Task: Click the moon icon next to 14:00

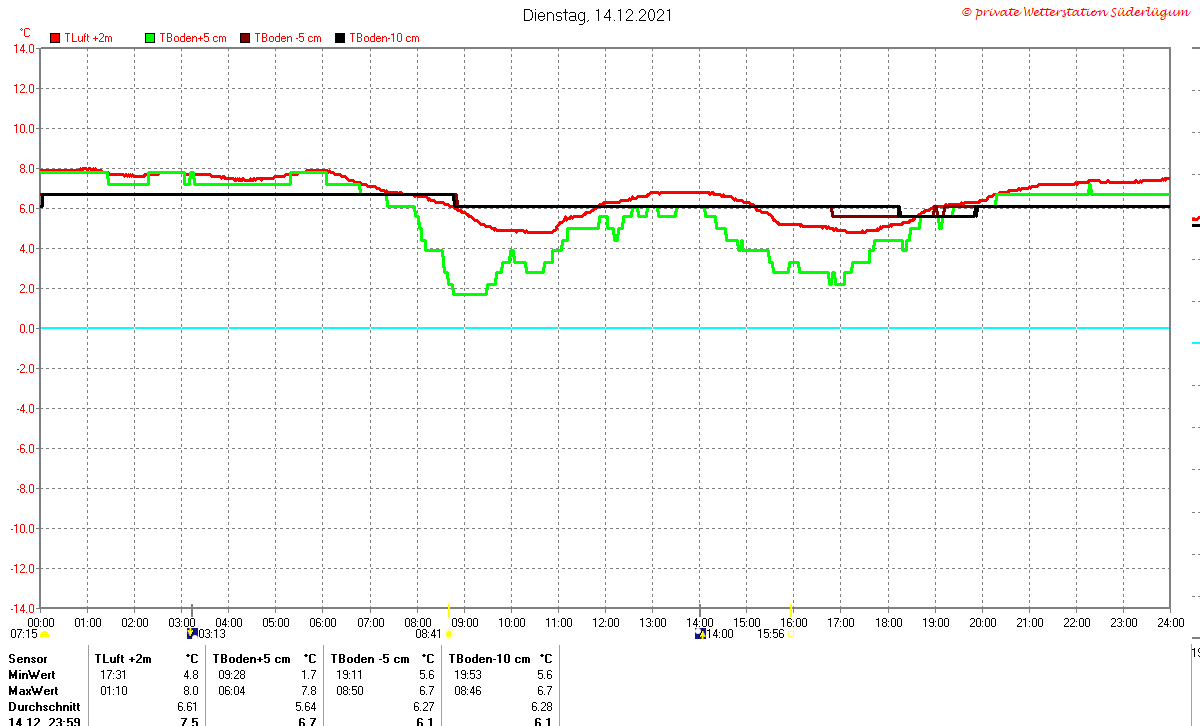Action: tap(700, 634)
